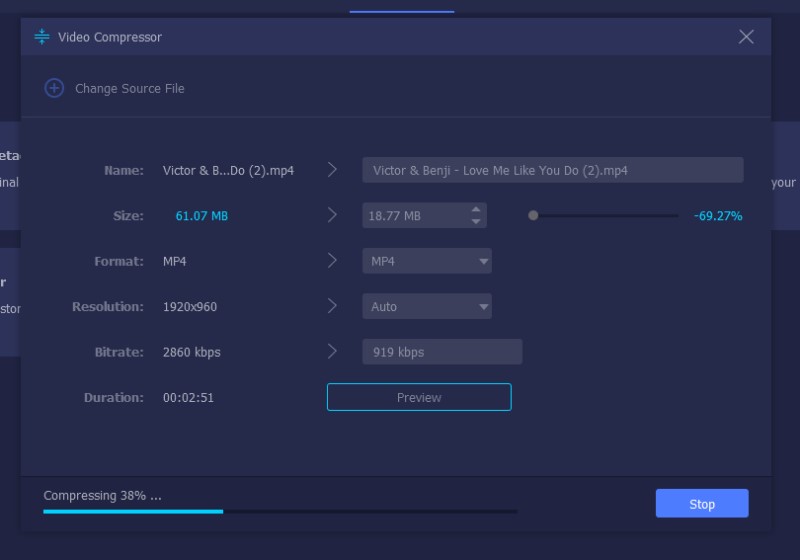The height and width of the screenshot is (560, 800).
Task: Click the plus icon to change source file
Action: click(54, 88)
